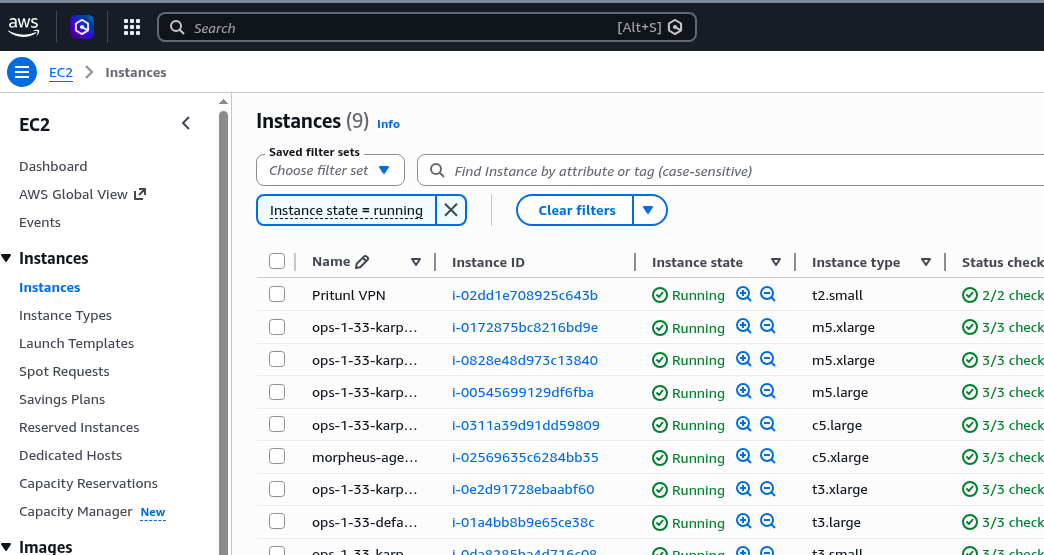Collapse the EC2 sidebar with the arrow
Image resolution: width=1044 pixels, height=555 pixels.
pyautogui.click(x=186, y=124)
